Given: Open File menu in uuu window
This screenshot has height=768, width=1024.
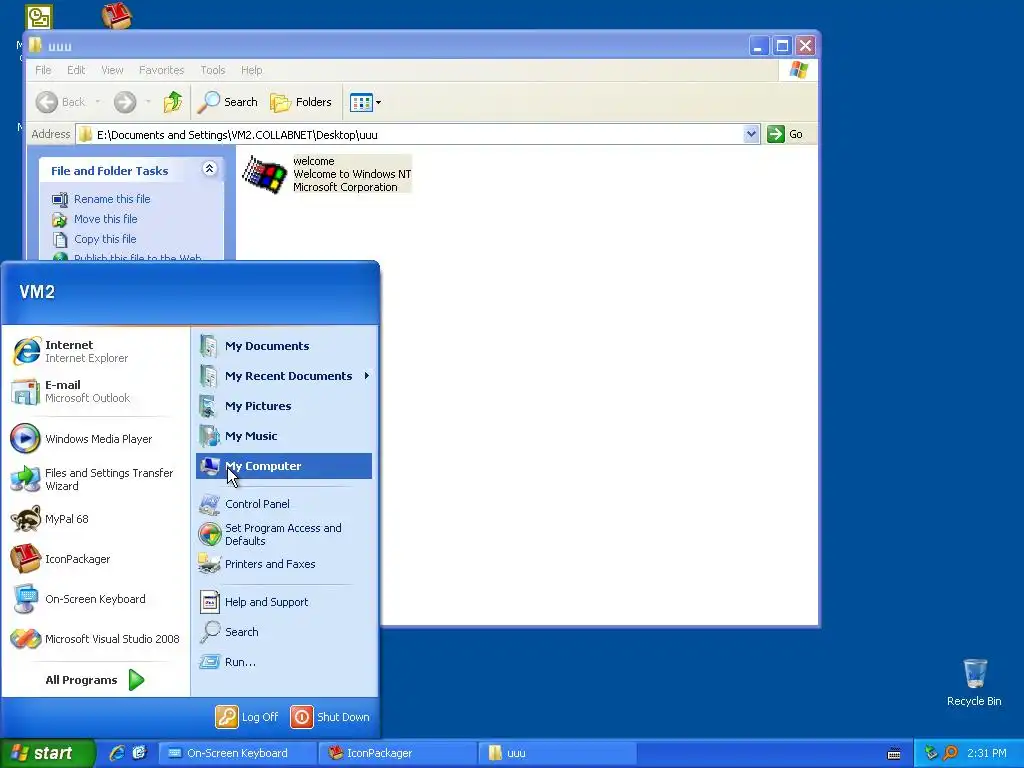Looking at the screenshot, I should click(43, 70).
